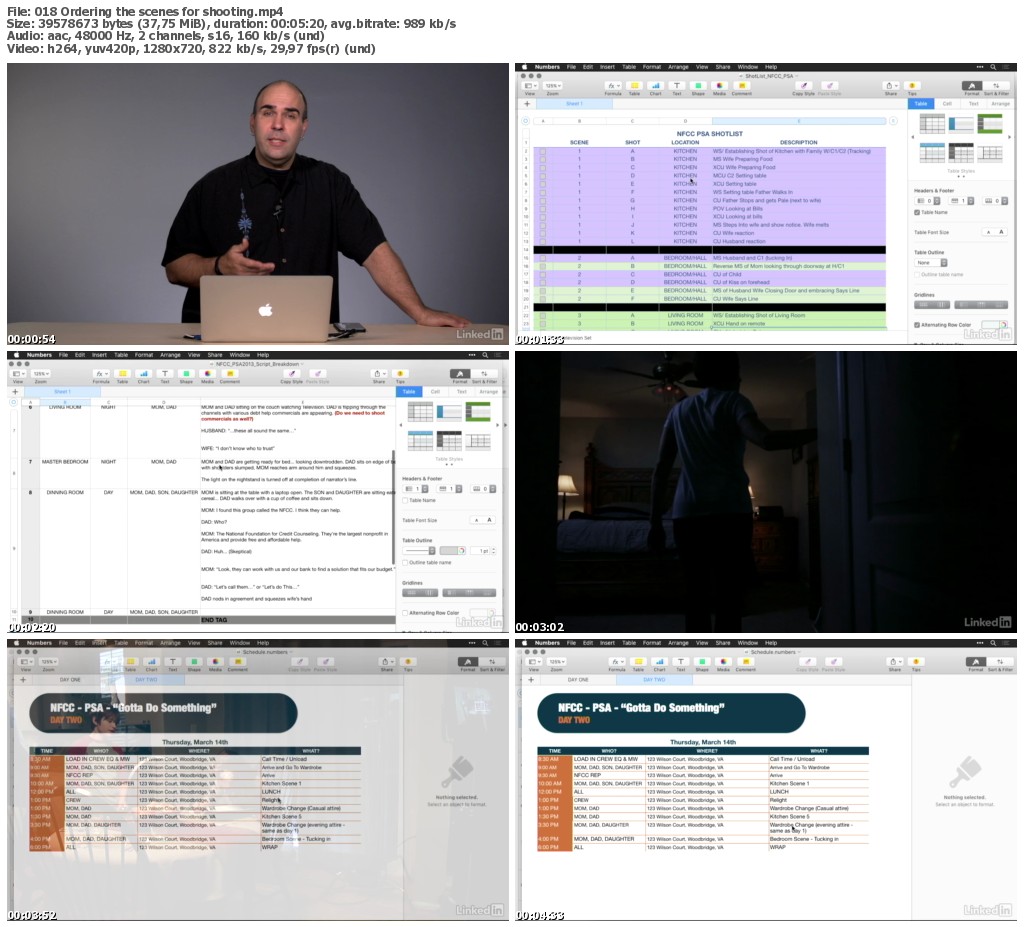The width and height of the screenshot is (1024, 927).
Task: Click smaller Table Font Size A in Script_Breakdown inspector
Action: (x=476, y=520)
